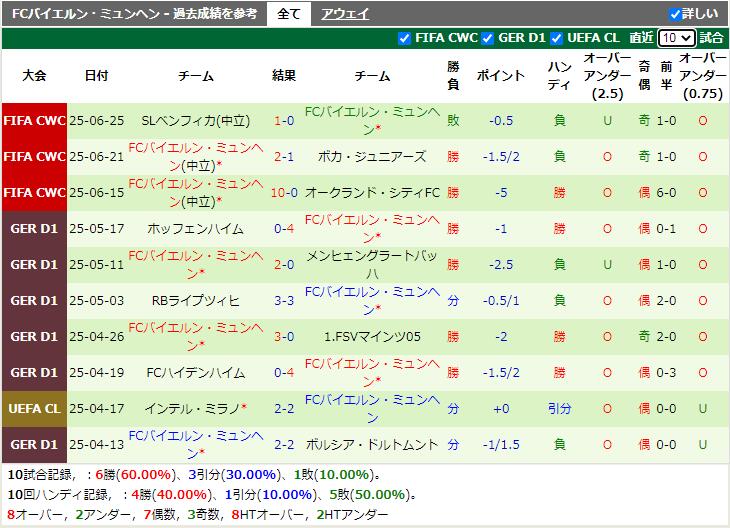
Task: Open the 3-0 result versus Mainz
Action: click(284, 336)
